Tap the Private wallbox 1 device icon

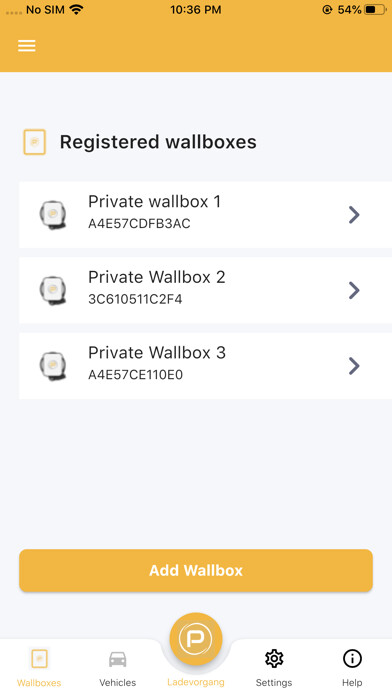coord(53,215)
